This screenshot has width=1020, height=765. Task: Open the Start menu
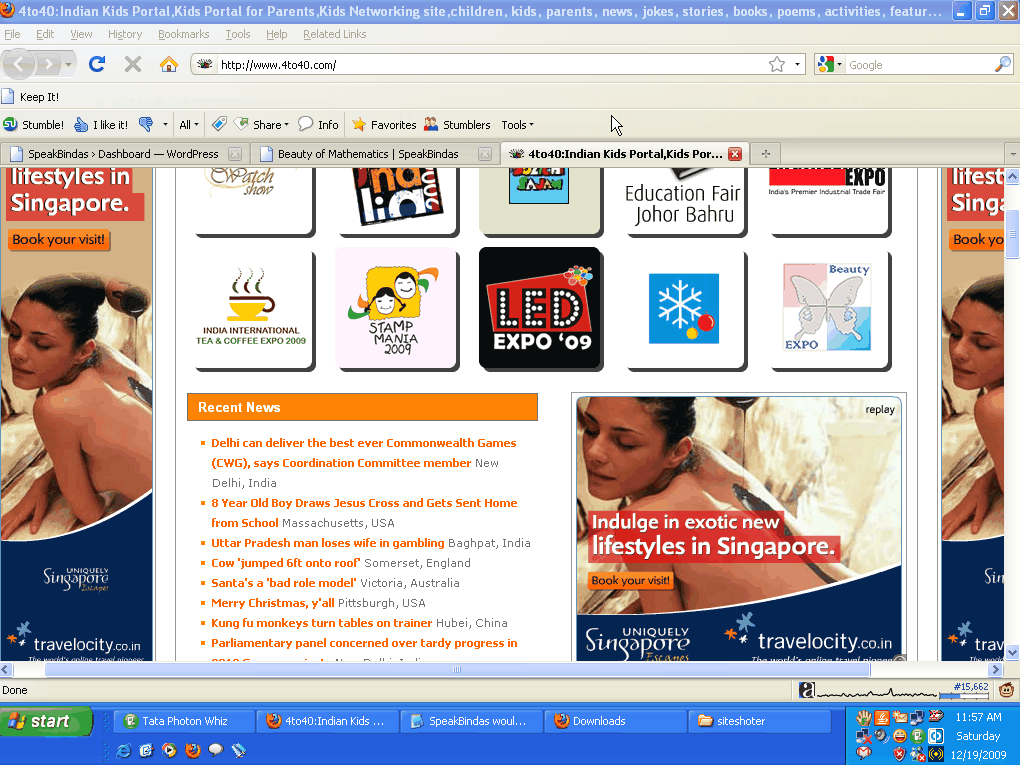click(x=46, y=721)
